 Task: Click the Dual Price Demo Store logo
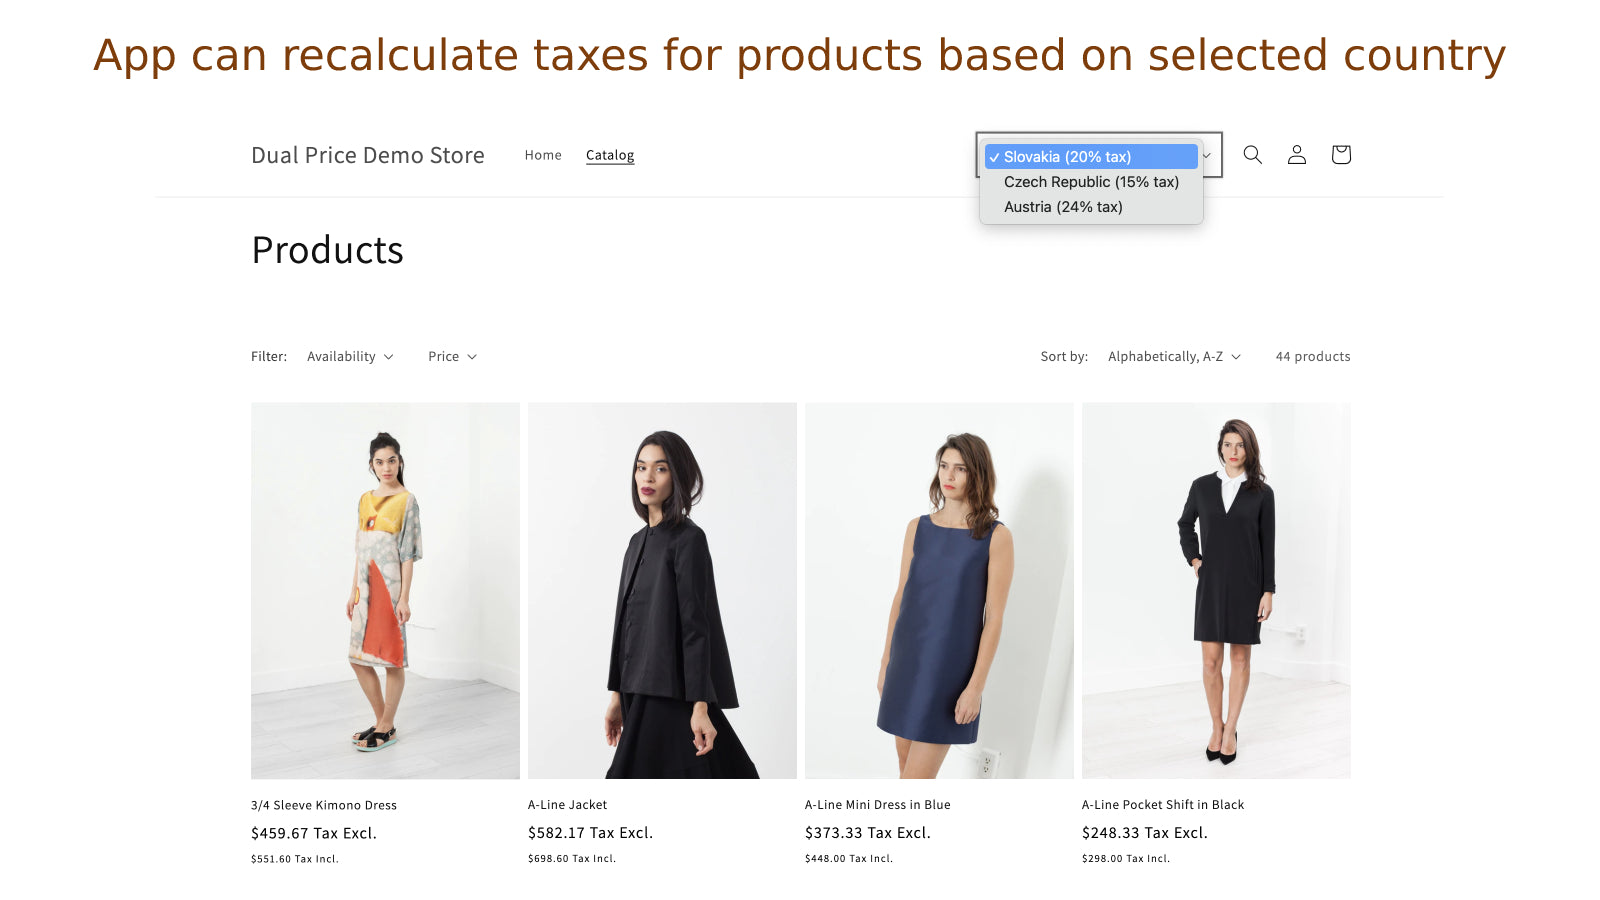(x=368, y=155)
